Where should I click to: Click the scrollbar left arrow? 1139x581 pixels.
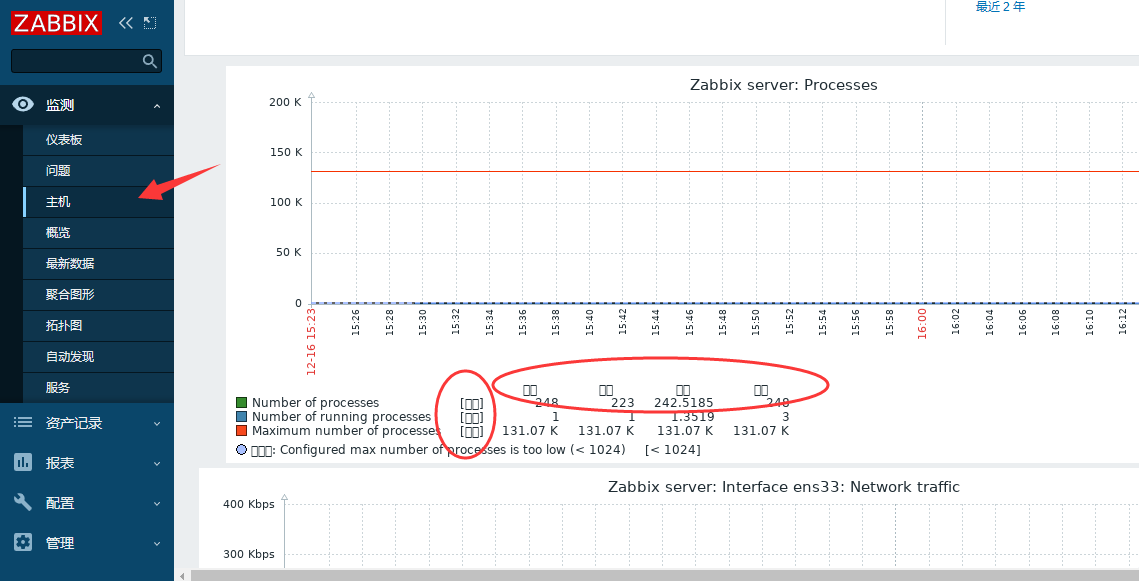182,576
